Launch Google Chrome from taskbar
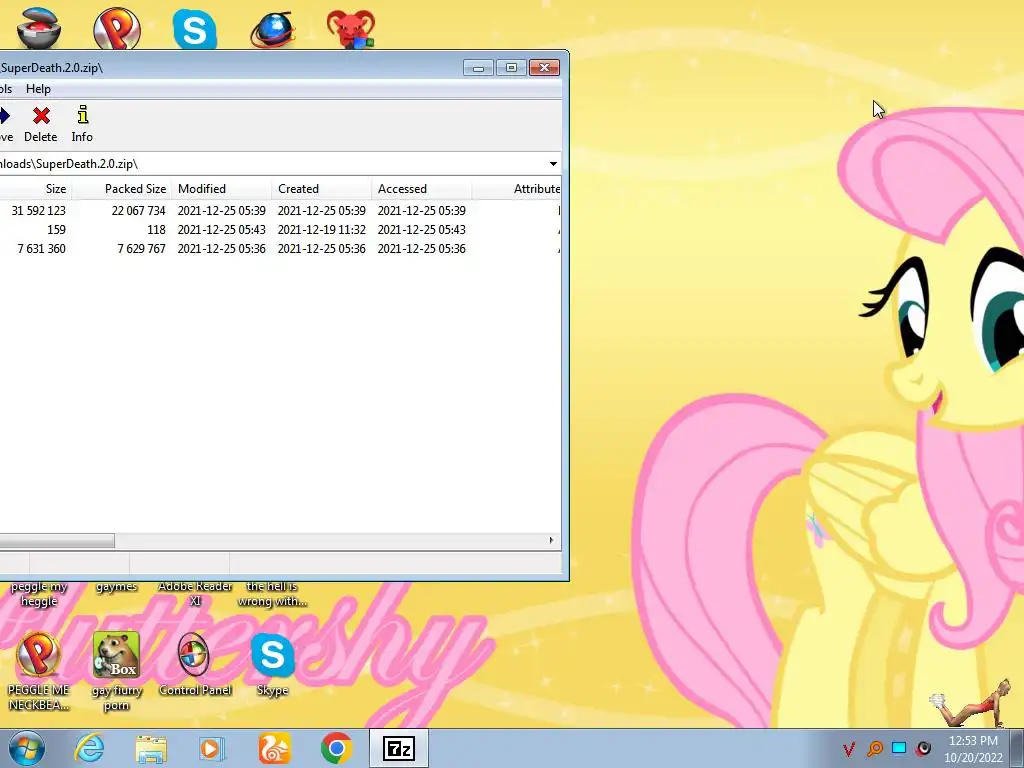 pos(336,748)
